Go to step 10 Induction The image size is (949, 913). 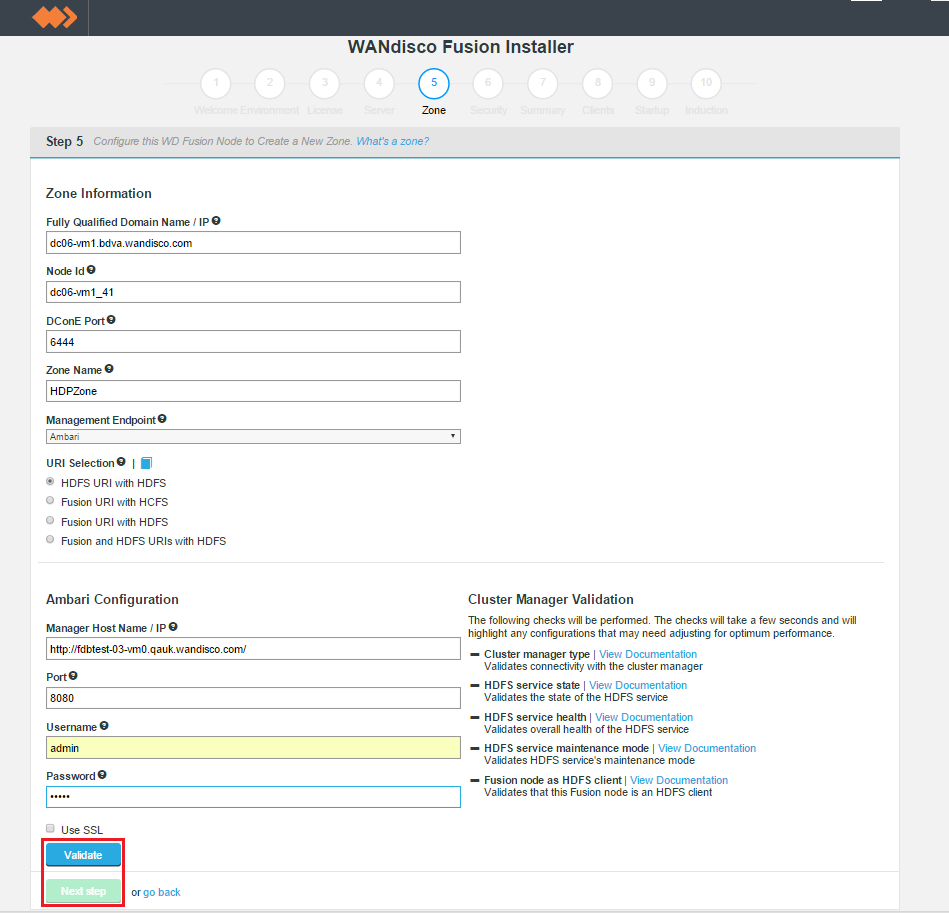706,83
